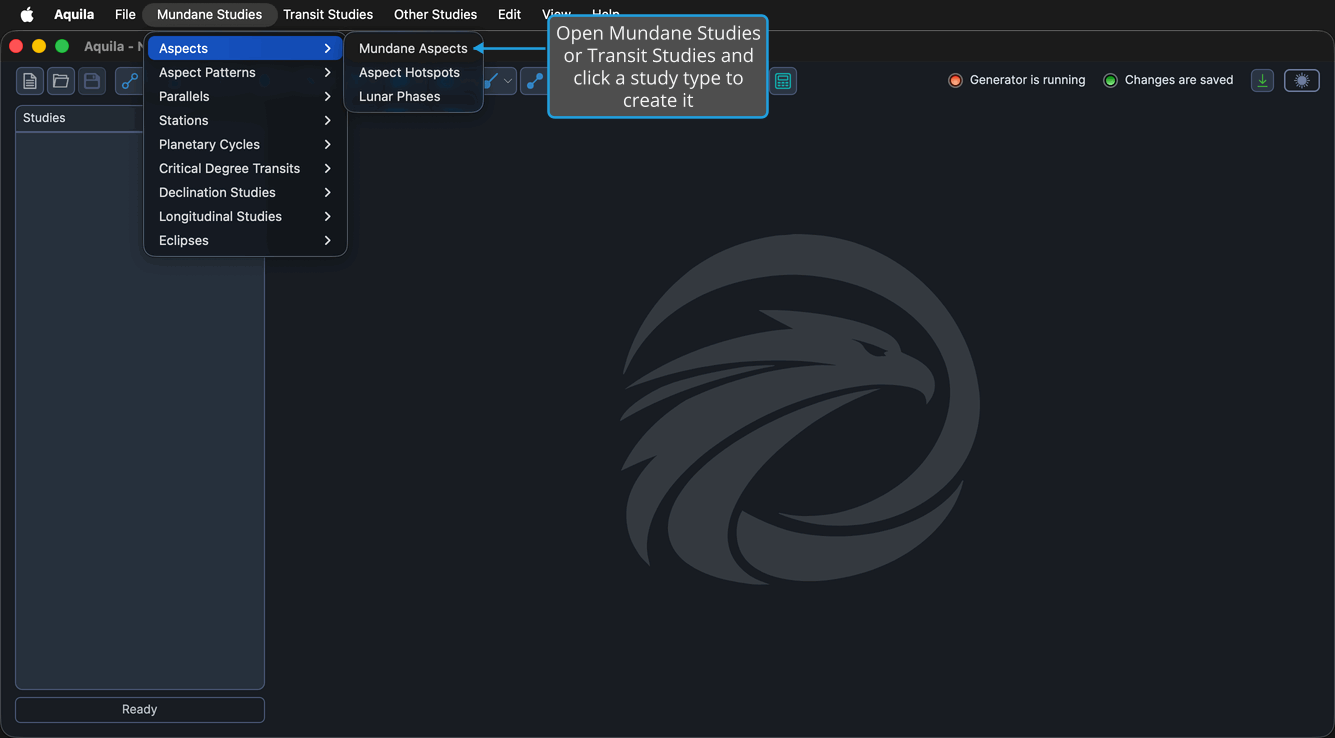The width and height of the screenshot is (1335, 738).
Task: Open the File menu
Action: (125, 14)
